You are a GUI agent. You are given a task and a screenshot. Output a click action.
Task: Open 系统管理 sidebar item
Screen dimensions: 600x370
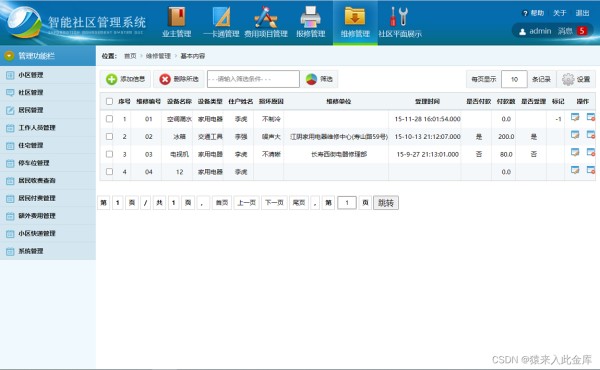(x=48, y=251)
